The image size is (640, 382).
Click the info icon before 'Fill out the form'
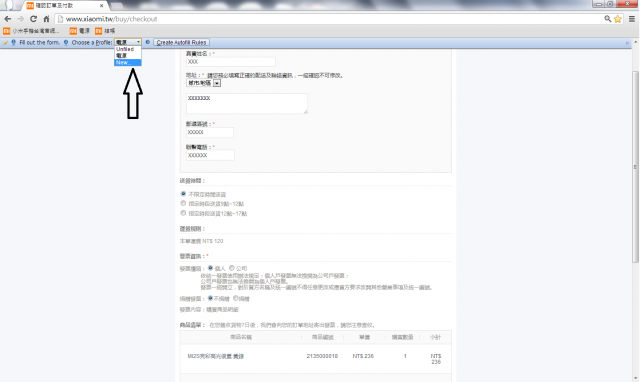click(x=13, y=42)
